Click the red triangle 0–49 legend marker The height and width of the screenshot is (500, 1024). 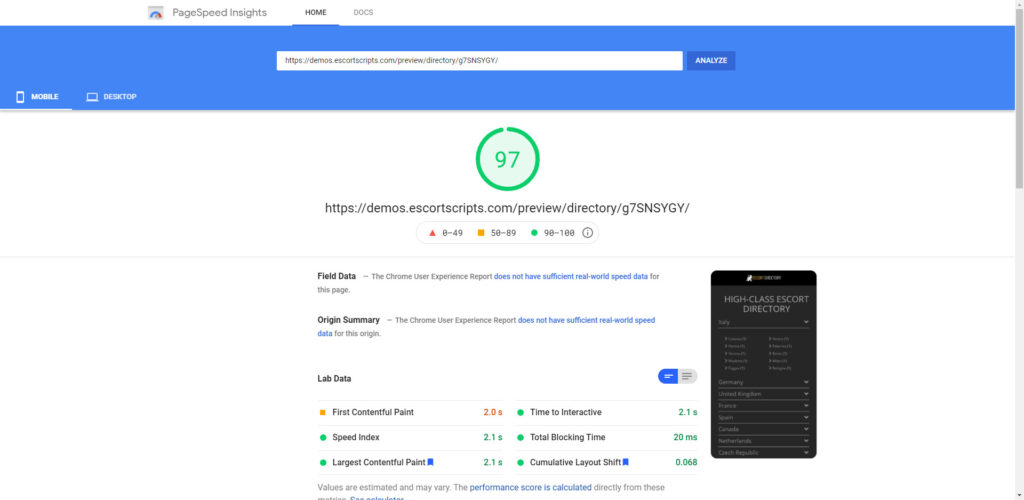coord(432,233)
